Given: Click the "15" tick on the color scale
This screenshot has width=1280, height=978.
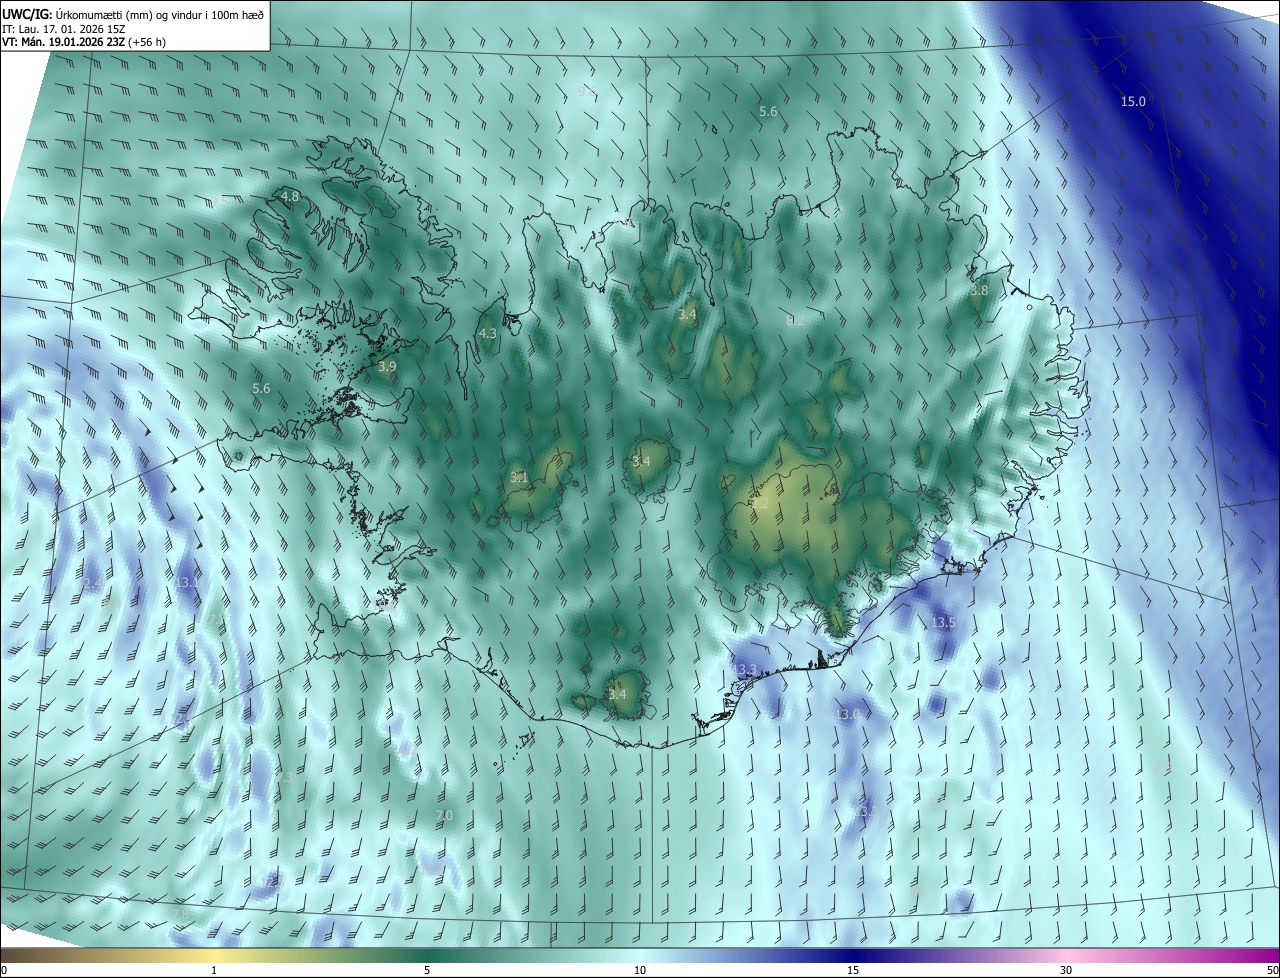Looking at the screenshot, I should coord(853,970).
